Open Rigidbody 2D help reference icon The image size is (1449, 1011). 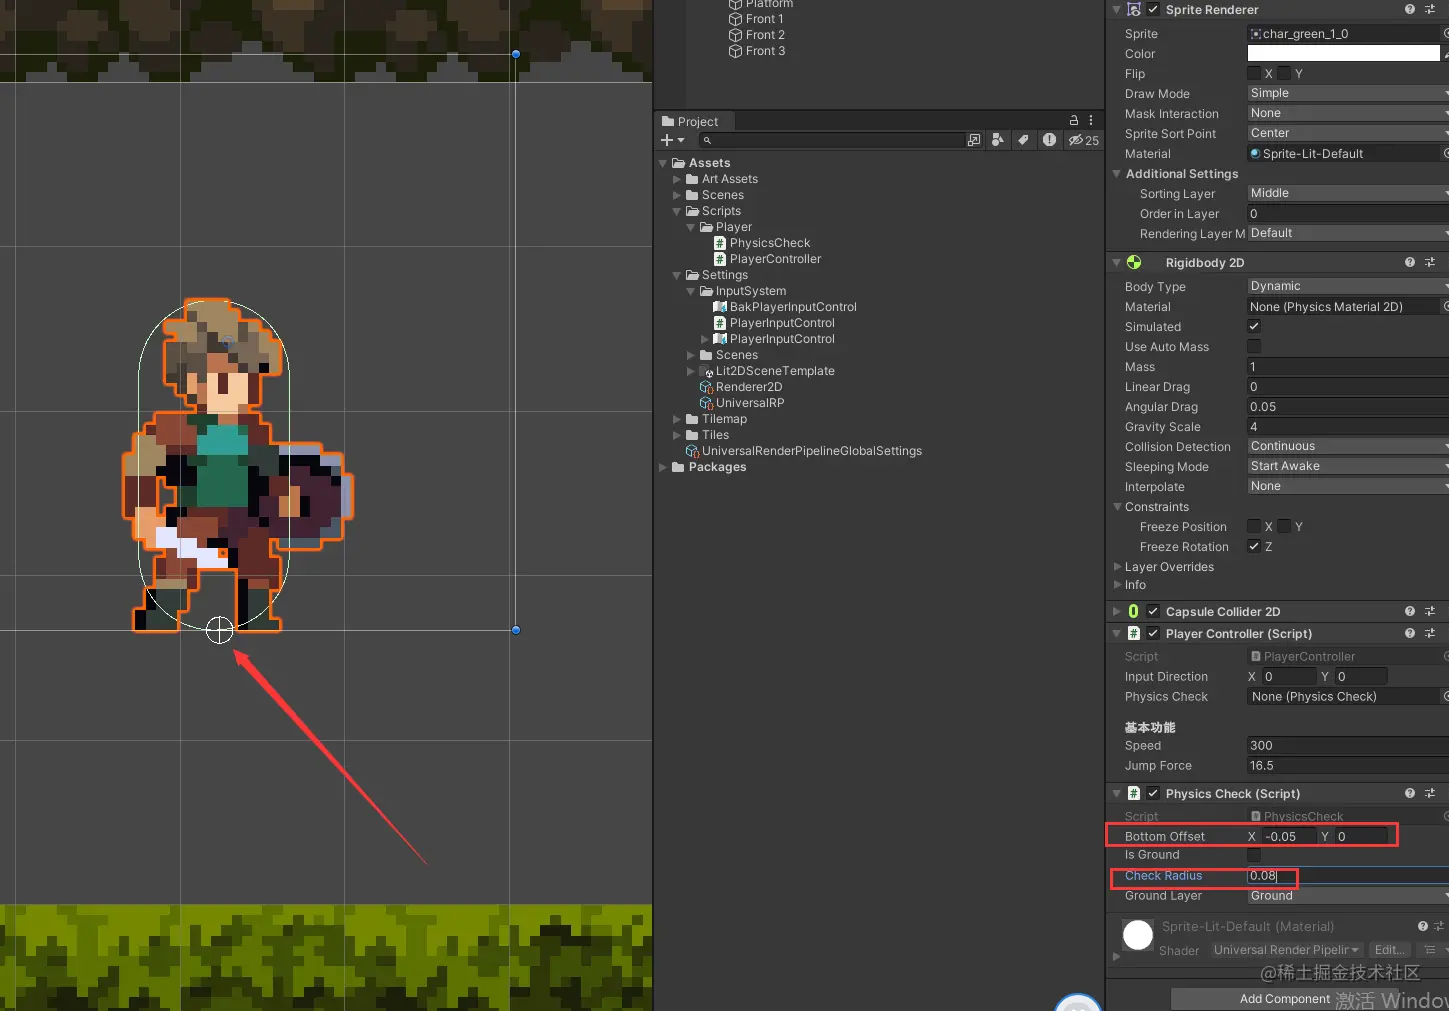point(1410,263)
